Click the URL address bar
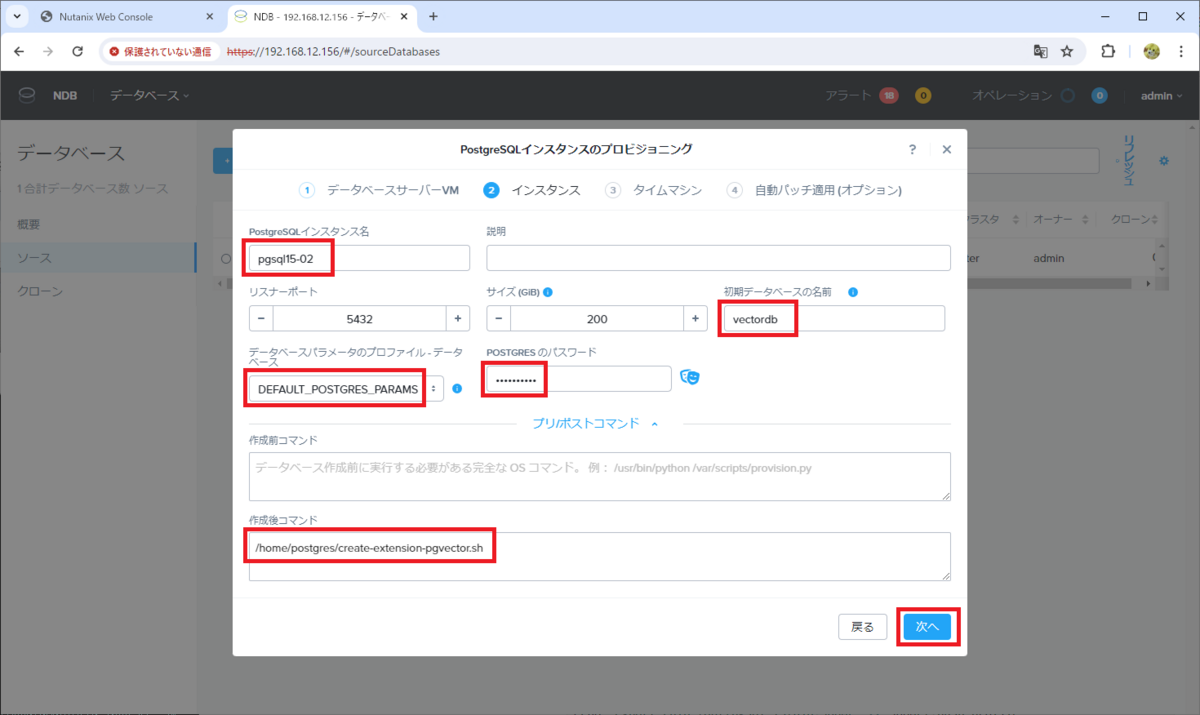 point(620,51)
